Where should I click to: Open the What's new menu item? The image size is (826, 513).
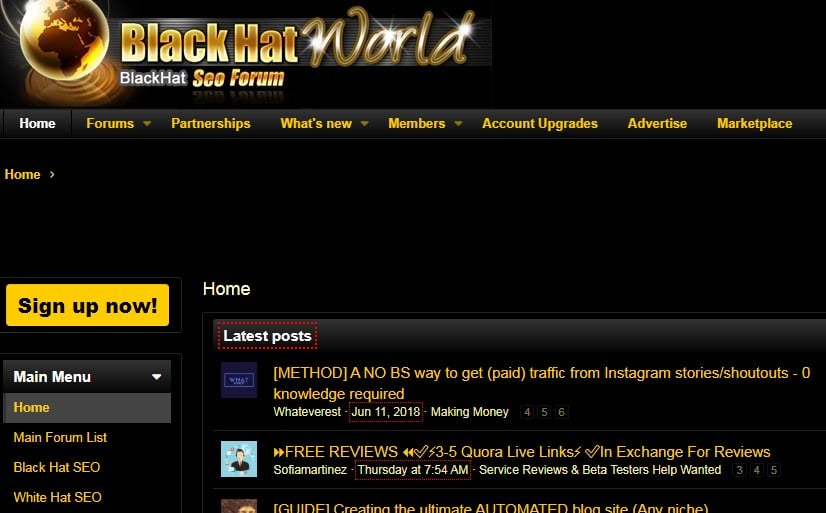(316, 123)
